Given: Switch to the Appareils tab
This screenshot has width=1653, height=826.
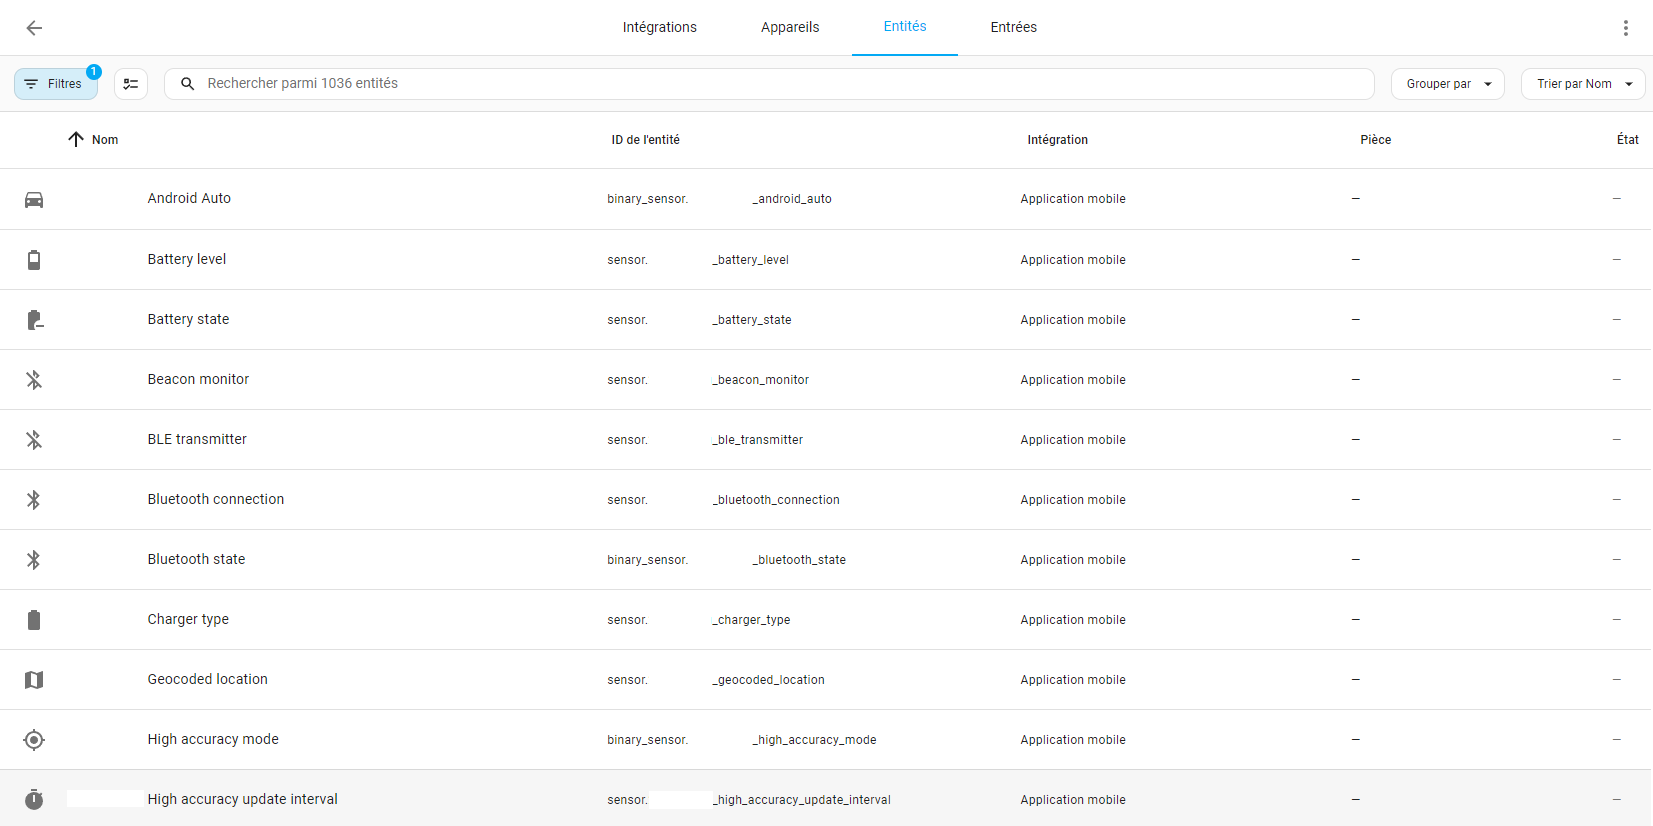Looking at the screenshot, I should point(790,28).
